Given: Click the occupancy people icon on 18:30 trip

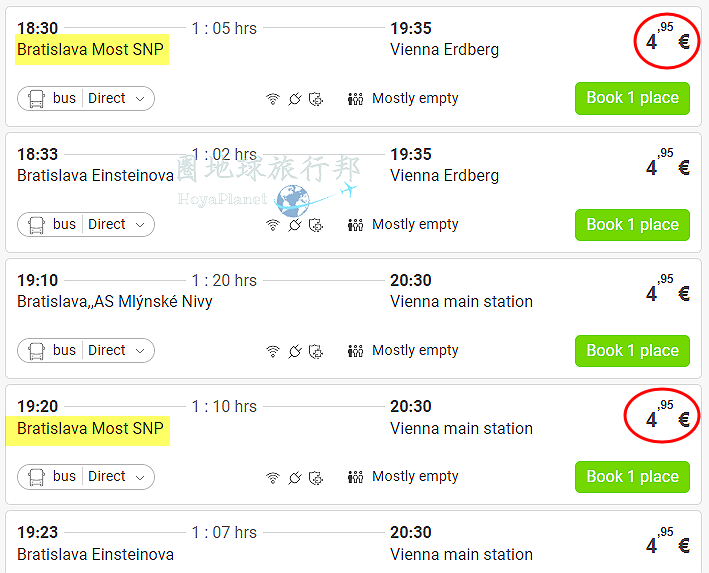Looking at the screenshot, I should [x=355, y=99].
